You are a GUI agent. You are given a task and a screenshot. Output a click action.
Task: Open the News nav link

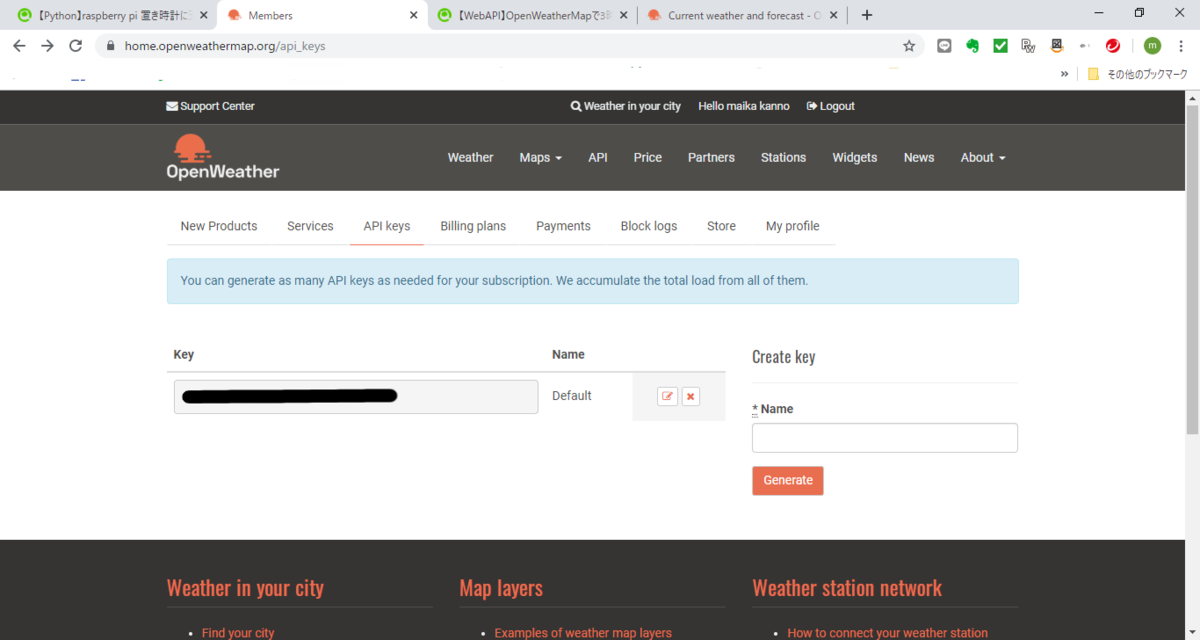(919, 157)
